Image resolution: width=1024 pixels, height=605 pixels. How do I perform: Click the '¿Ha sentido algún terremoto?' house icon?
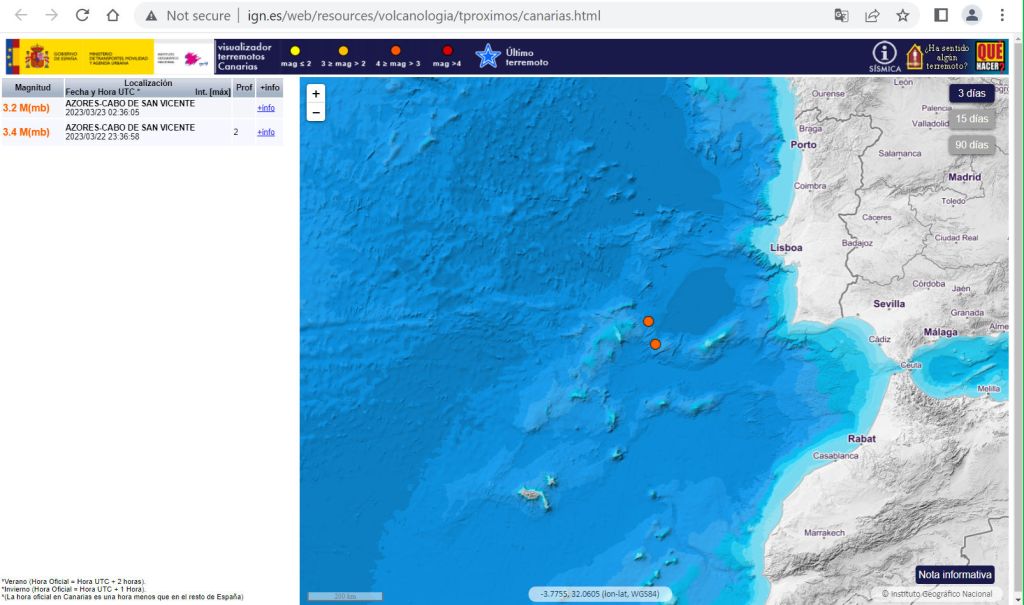coord(914,56)
